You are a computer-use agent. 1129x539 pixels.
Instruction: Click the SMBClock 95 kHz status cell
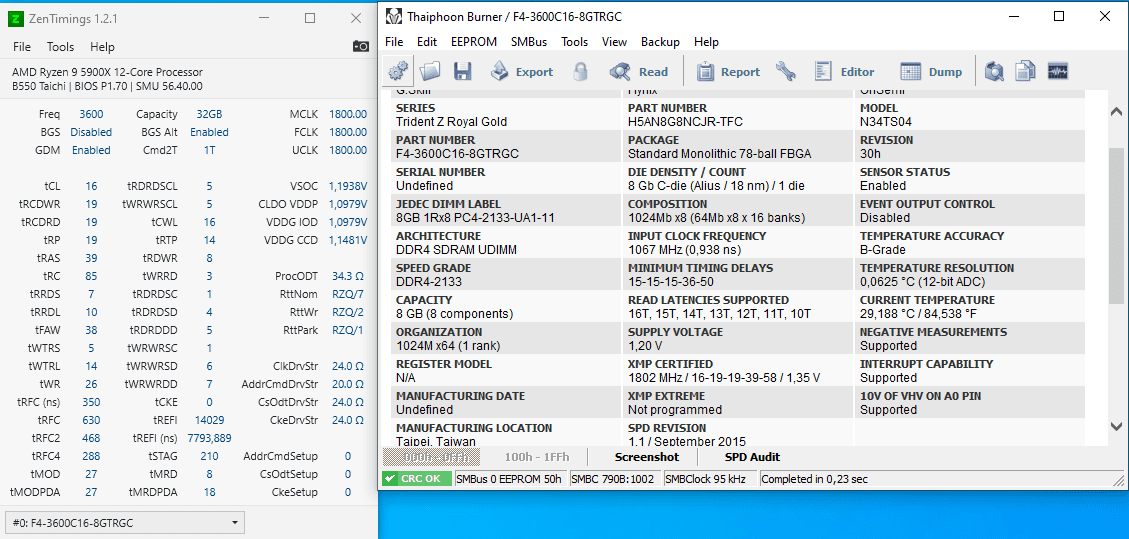pyautogui.click(x=710, y=479)
